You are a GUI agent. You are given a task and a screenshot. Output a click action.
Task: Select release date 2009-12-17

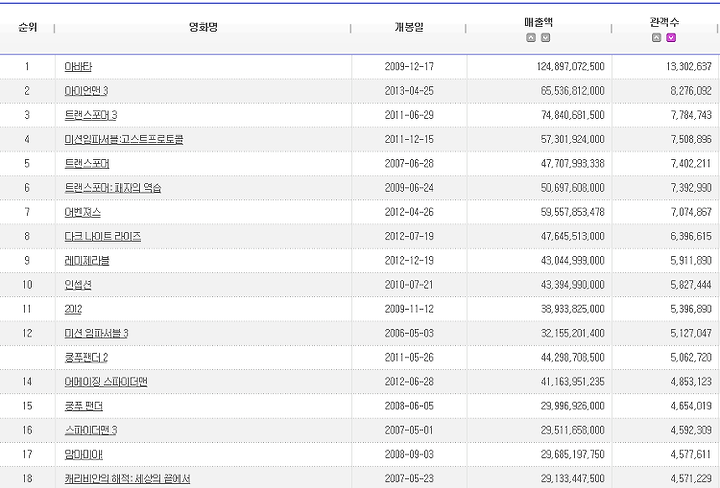[x=409, y=67]
